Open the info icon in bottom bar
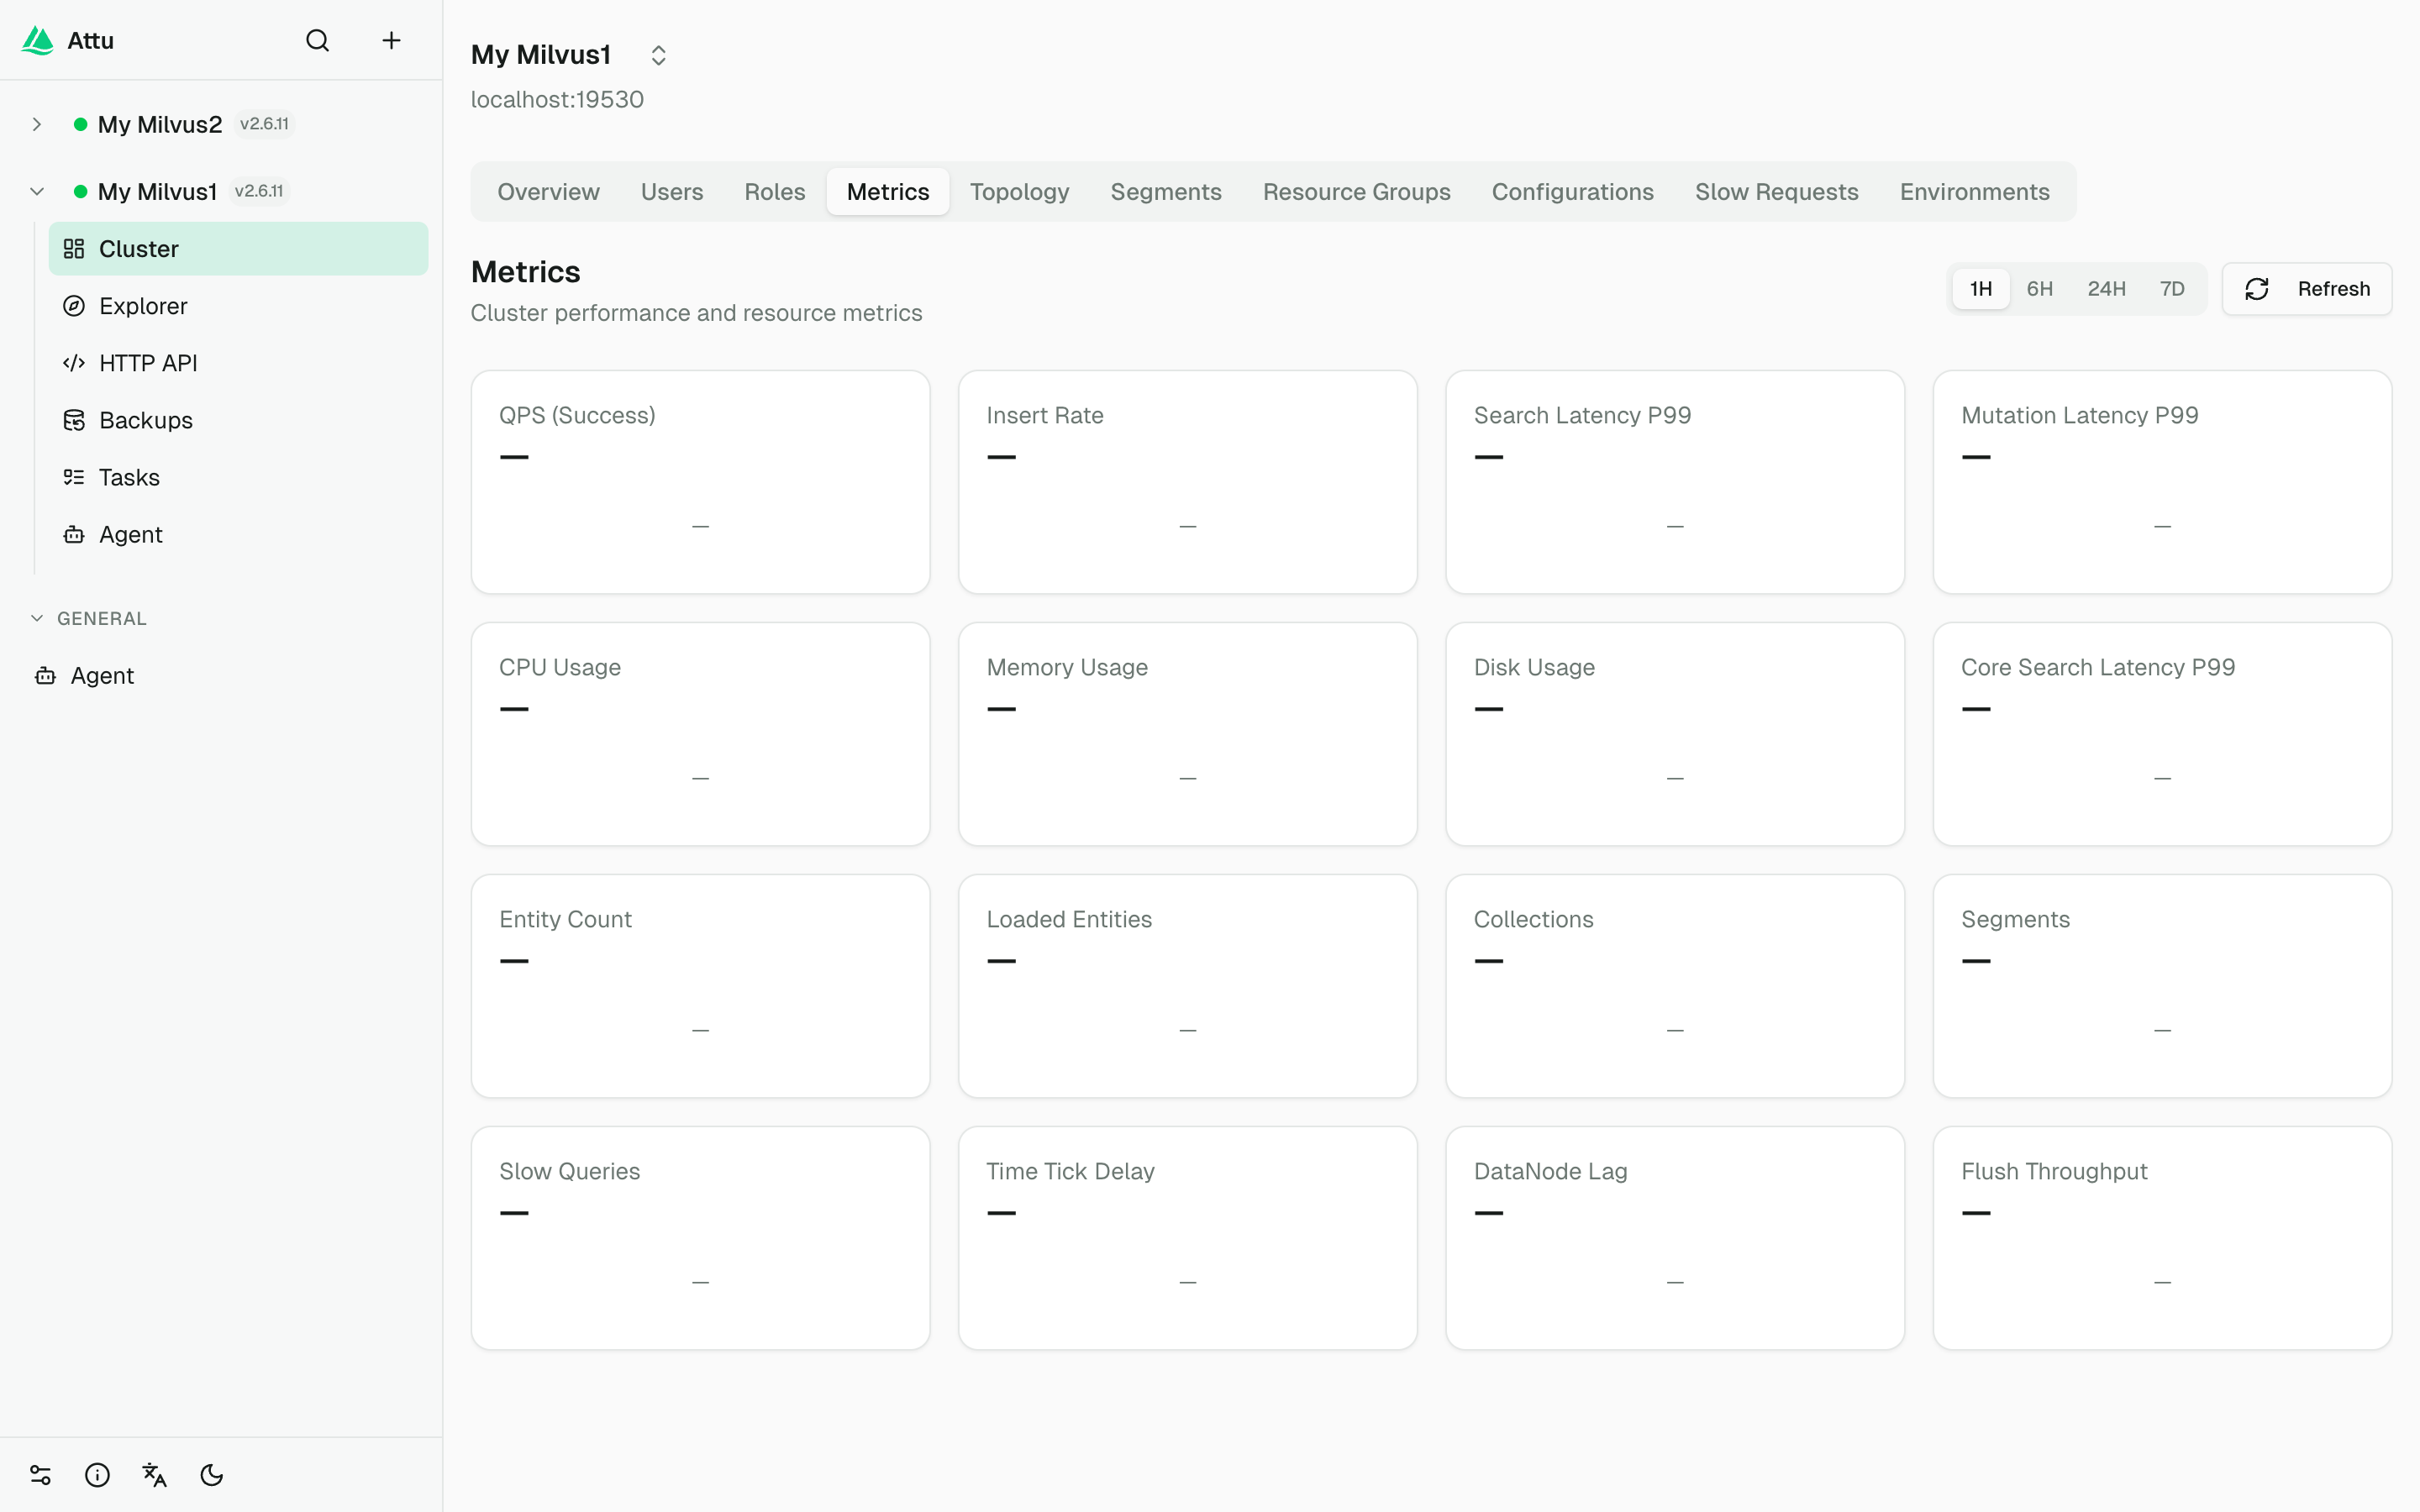Image resolution: width=2420 pixels, height=1512 pixels. pos(97,1475)
